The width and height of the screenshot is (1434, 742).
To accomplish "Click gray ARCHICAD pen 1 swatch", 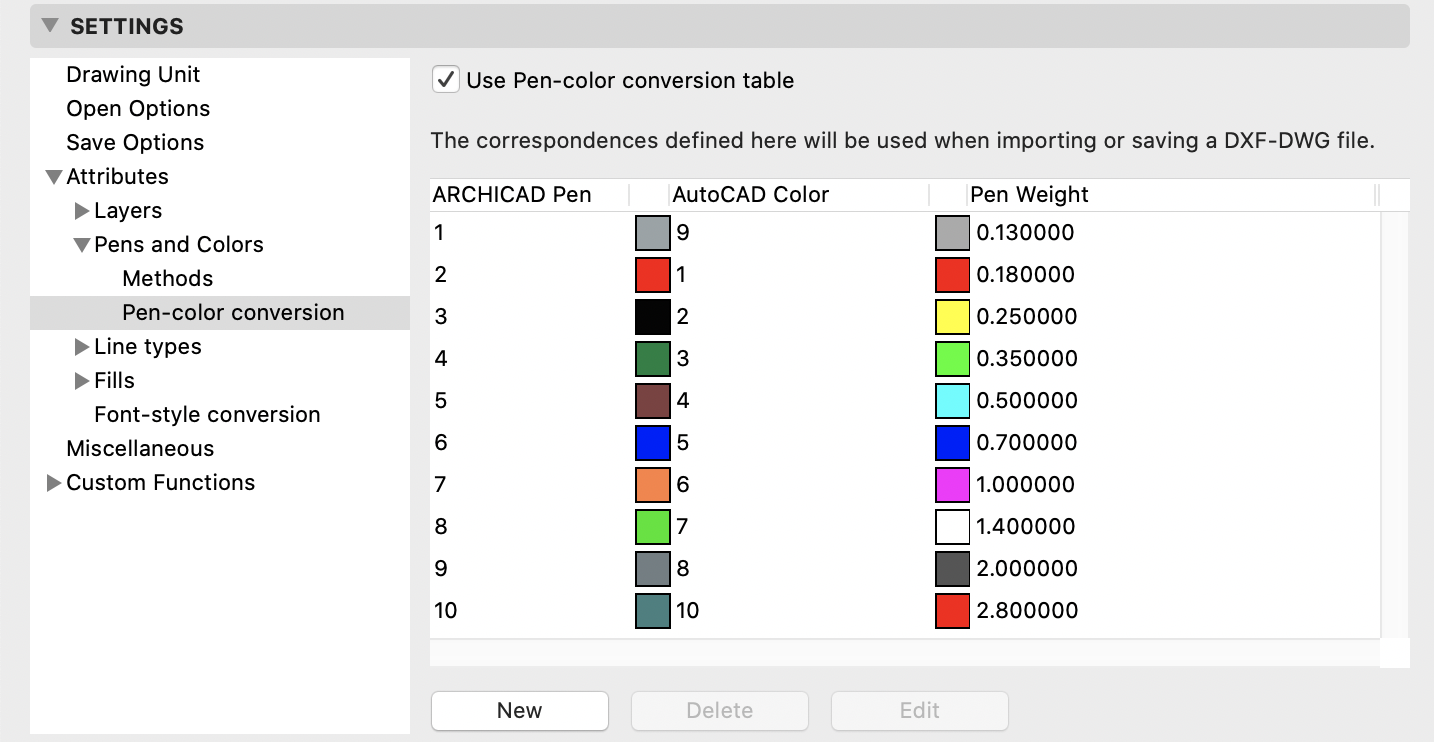I will click(653, 233).
